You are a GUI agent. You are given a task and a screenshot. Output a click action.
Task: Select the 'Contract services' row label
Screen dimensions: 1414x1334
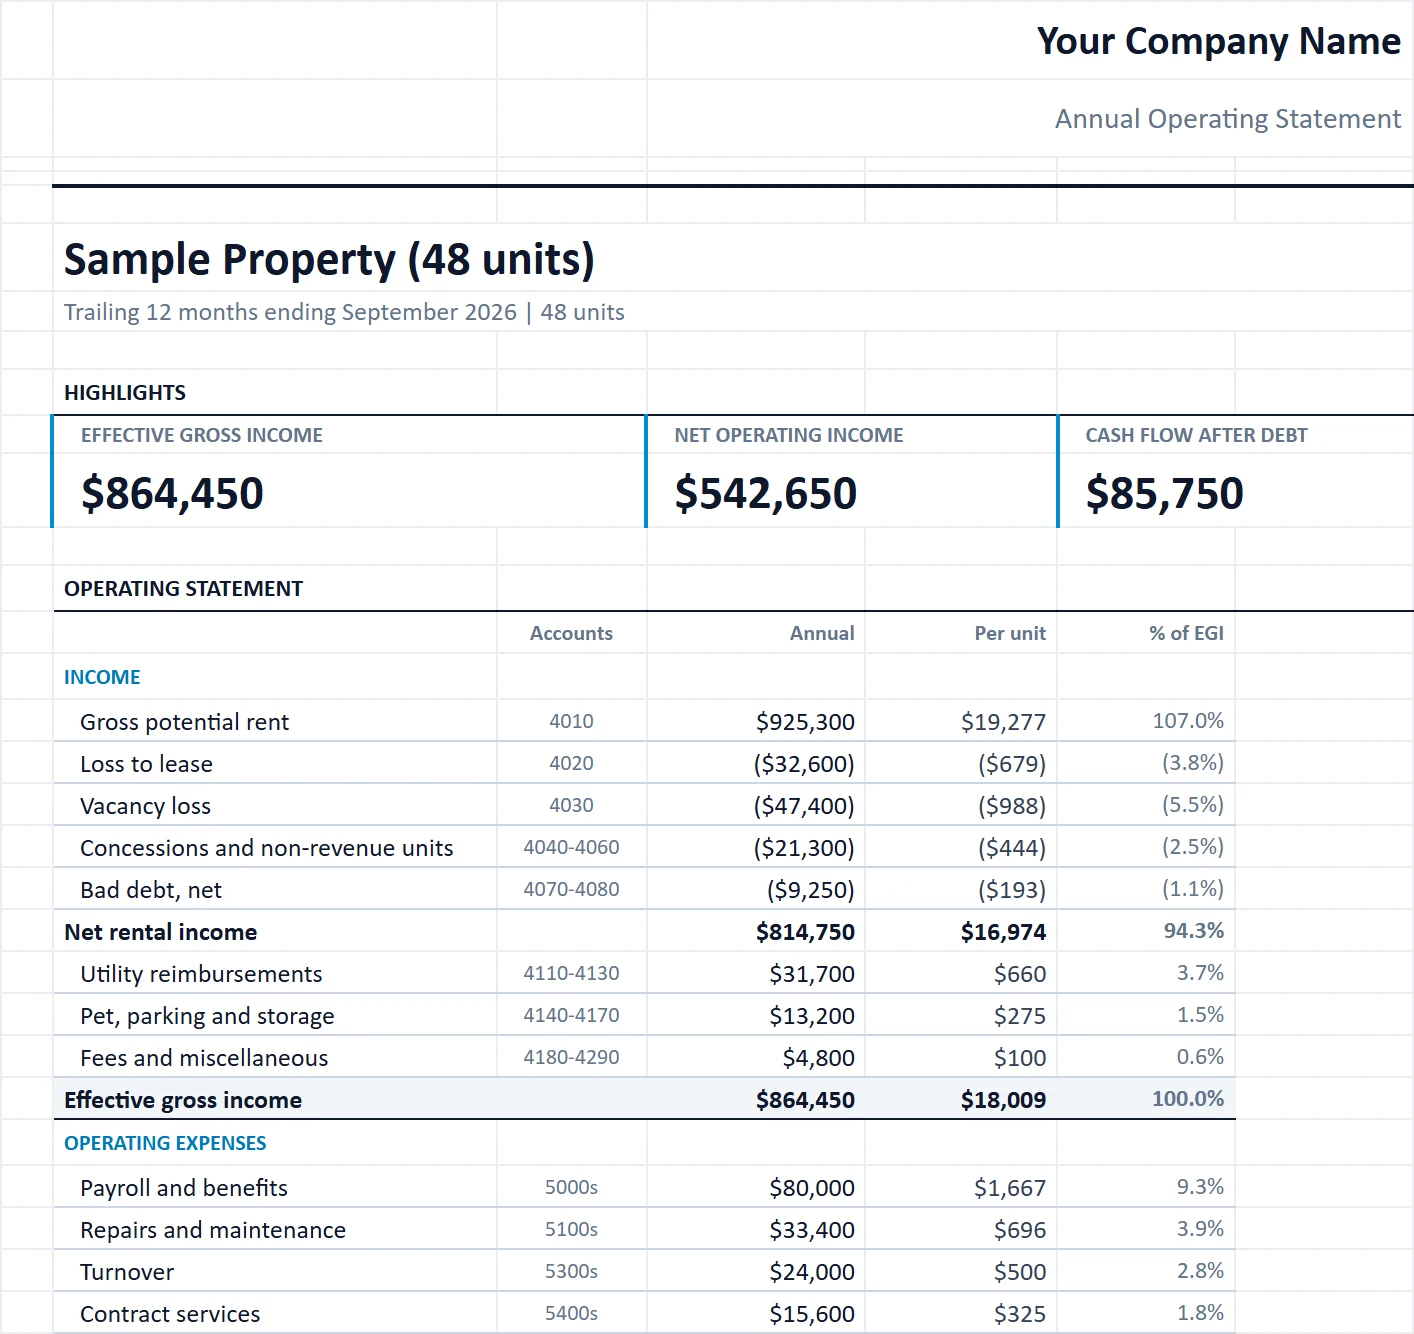point(170,1314)
